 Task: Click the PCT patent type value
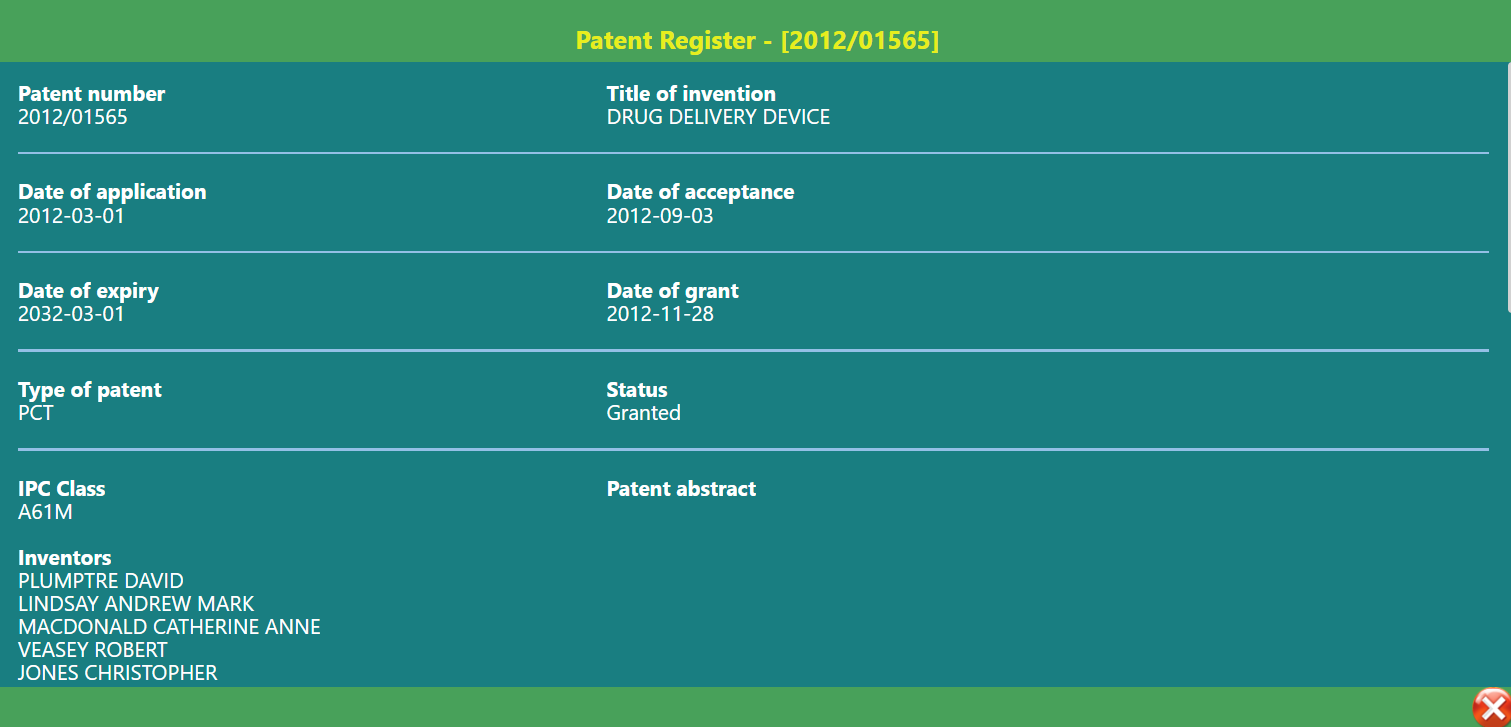tap(36, 412)
